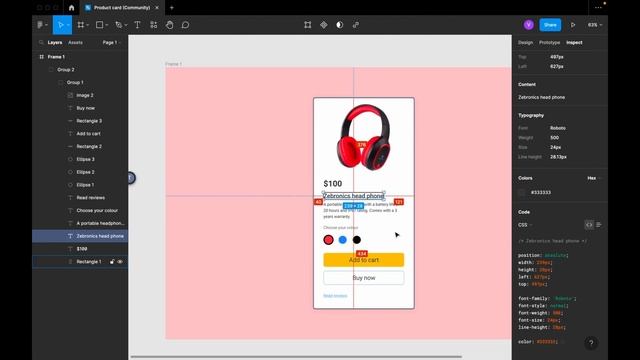Switch to the Prototype tab
640x360 pixels.
(x=549, y=42)
